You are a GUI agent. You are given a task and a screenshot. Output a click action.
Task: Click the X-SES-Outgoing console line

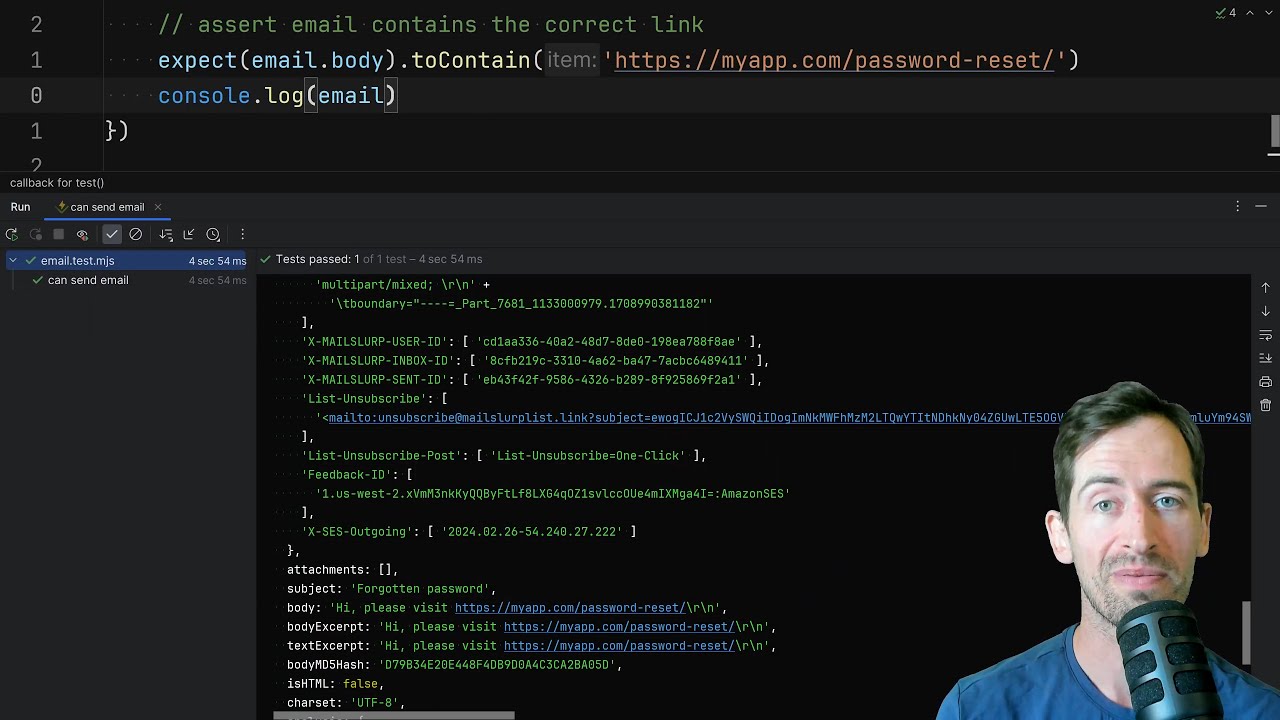coord(468,532)
